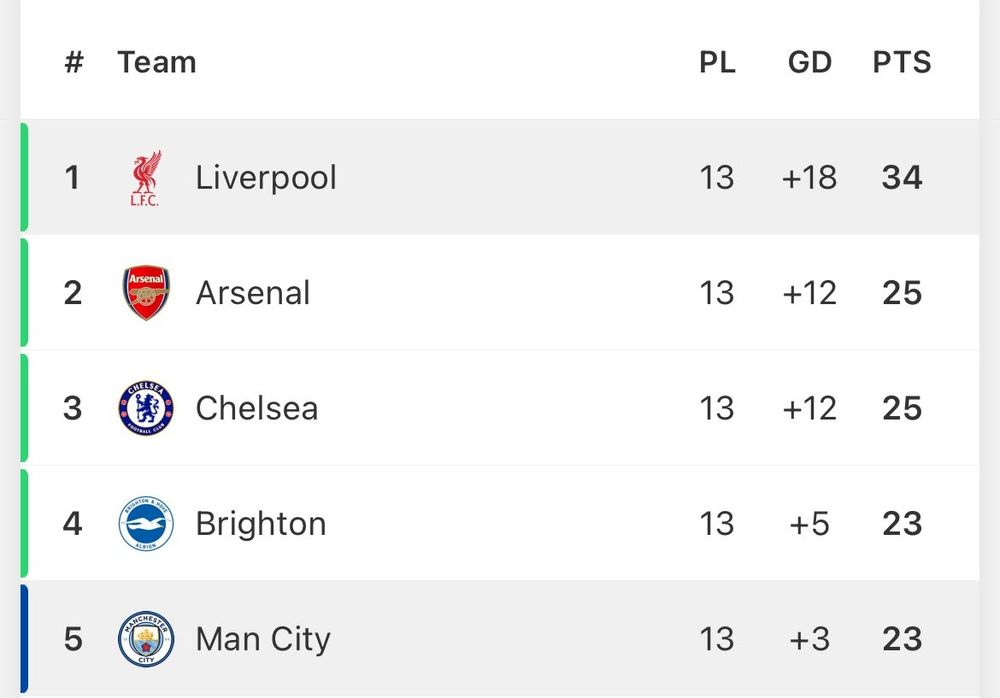This screenshot has height=698, width=1000.
Task: Tap Liverpool's +18 goal difference
Action: click(x=810, y=178)
